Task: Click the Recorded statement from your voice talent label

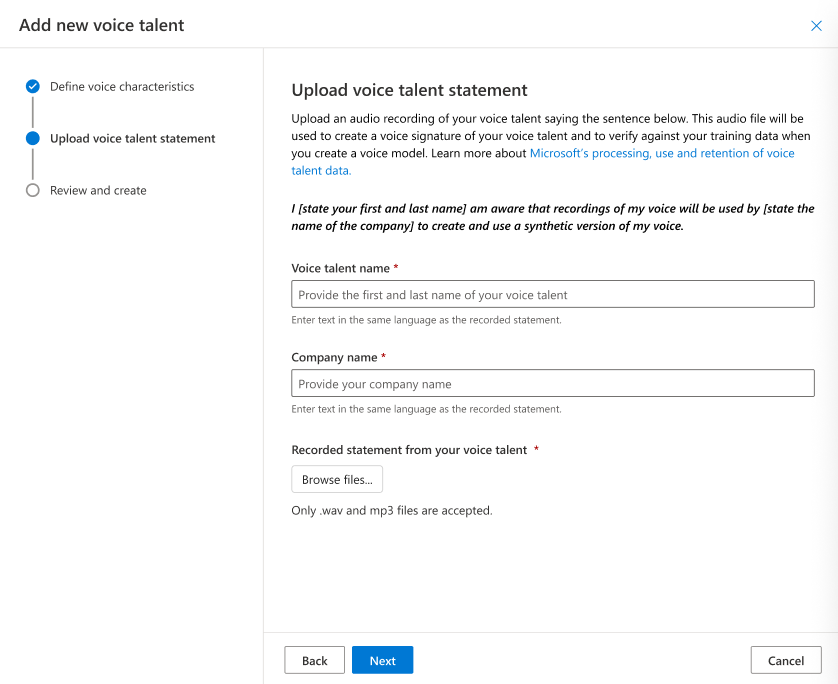Action: (x=409, y=450)
